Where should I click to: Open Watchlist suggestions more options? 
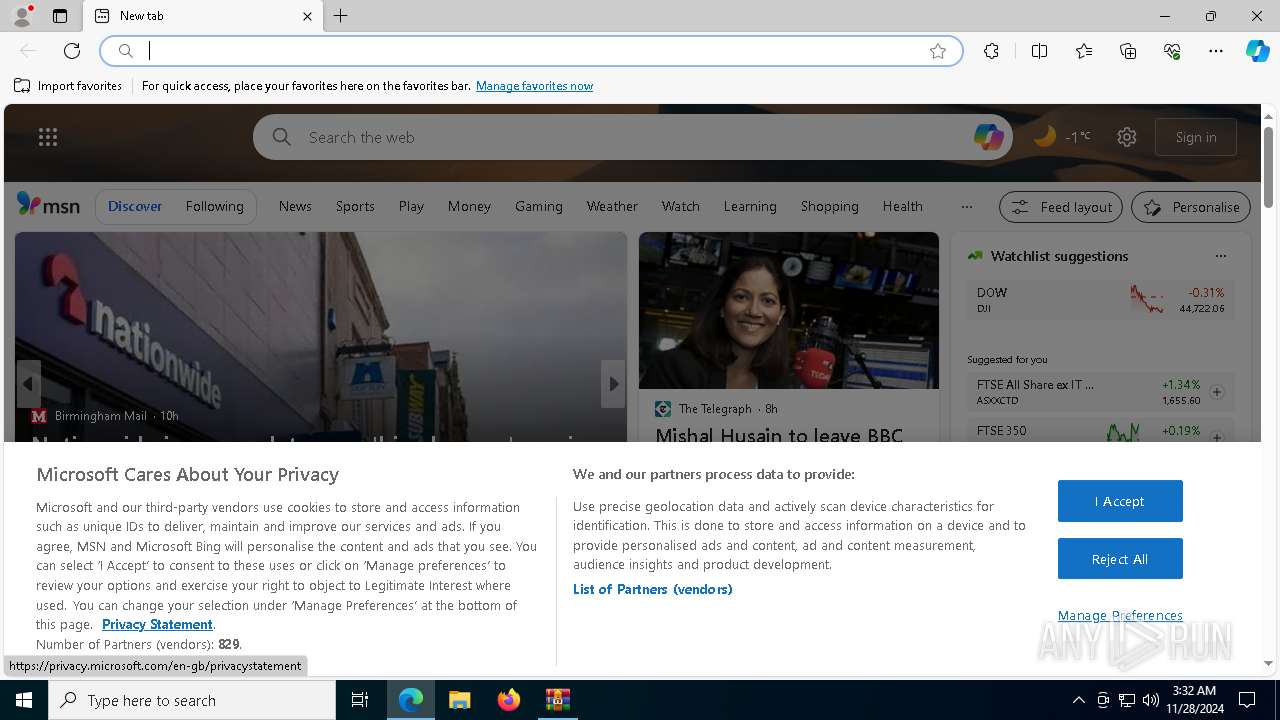click(1220, 256)
